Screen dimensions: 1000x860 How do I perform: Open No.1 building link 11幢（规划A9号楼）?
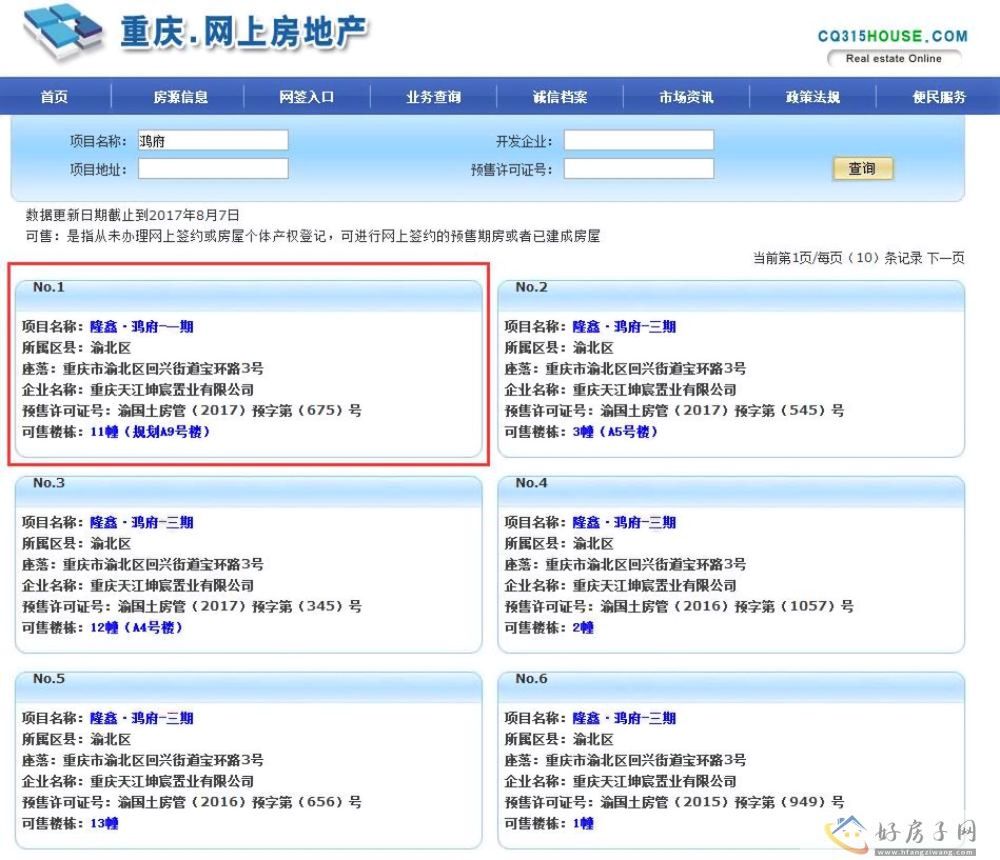coord(150,432)
